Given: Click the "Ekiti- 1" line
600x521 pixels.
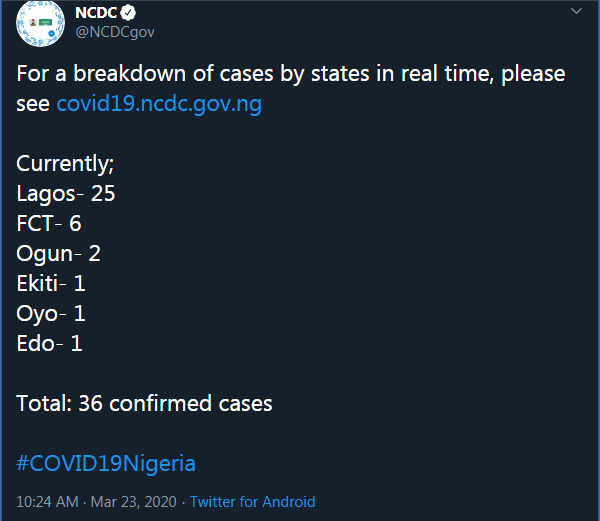Looking at the screenshot, I should [x=51, y=283].
